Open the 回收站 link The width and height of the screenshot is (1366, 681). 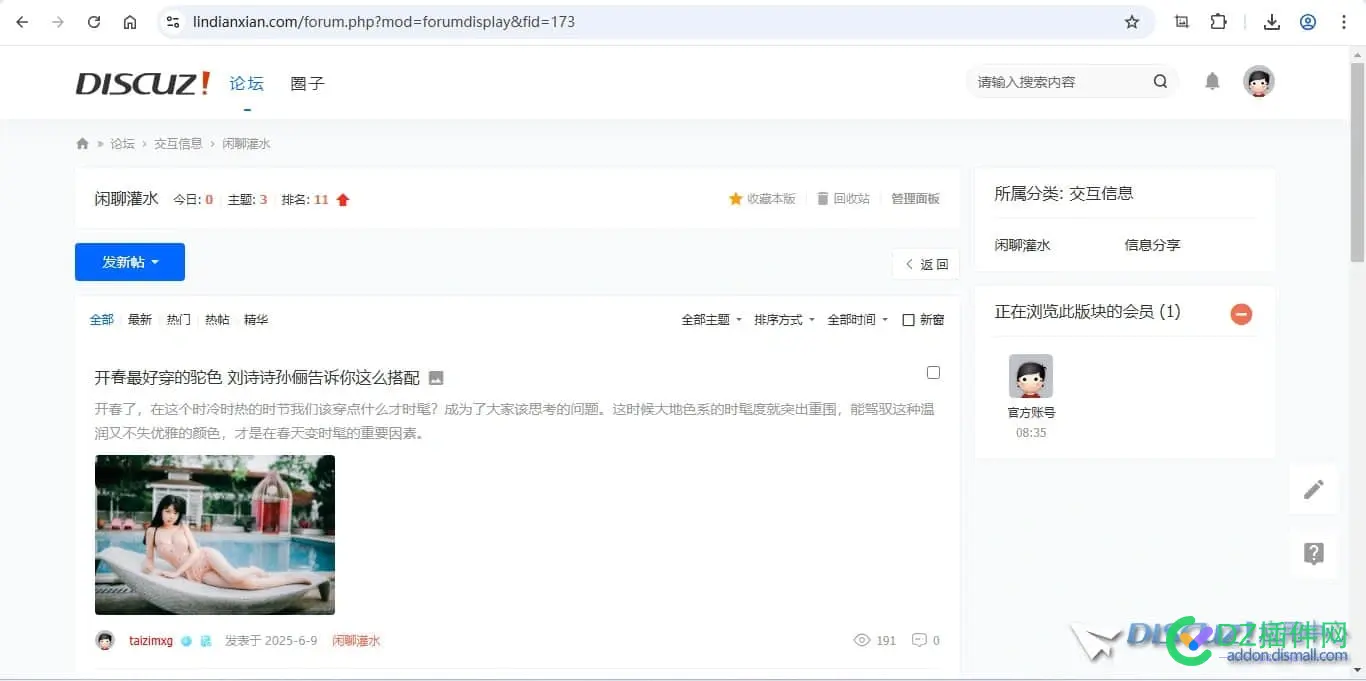pos(843,199)
